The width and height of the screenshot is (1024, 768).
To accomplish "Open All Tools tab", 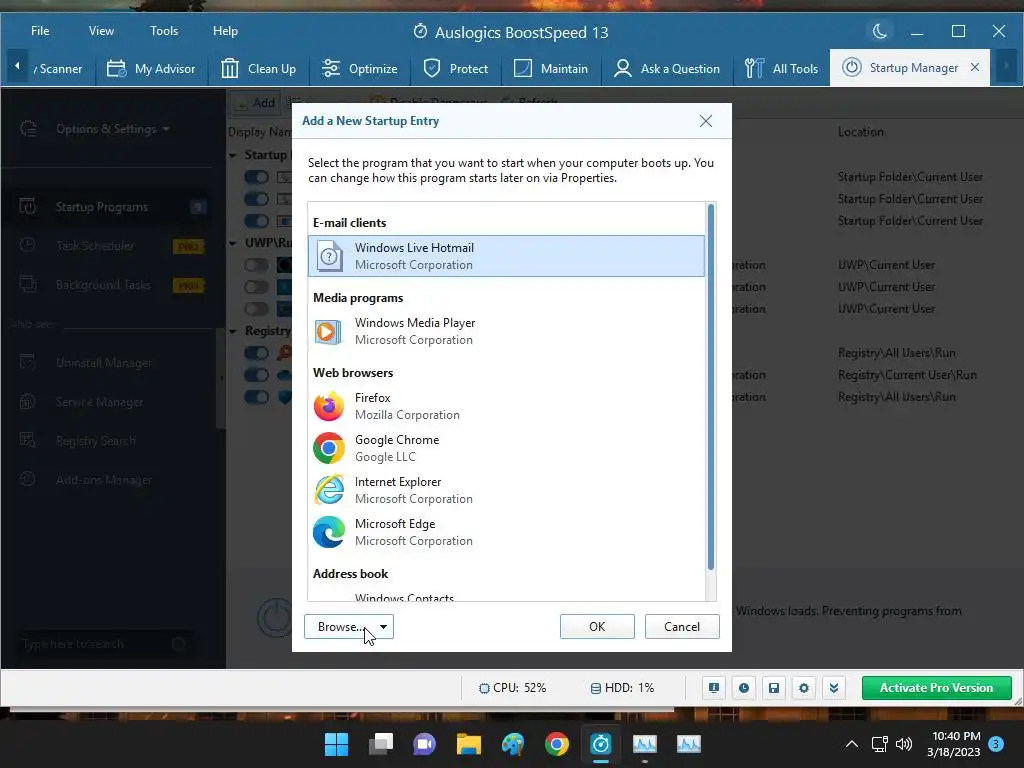I will point(781,68).
